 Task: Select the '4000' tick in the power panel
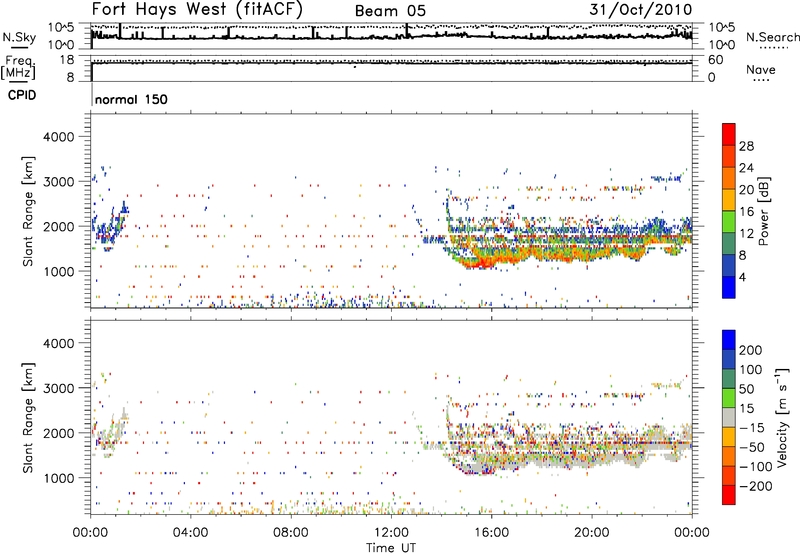(58, 137)
